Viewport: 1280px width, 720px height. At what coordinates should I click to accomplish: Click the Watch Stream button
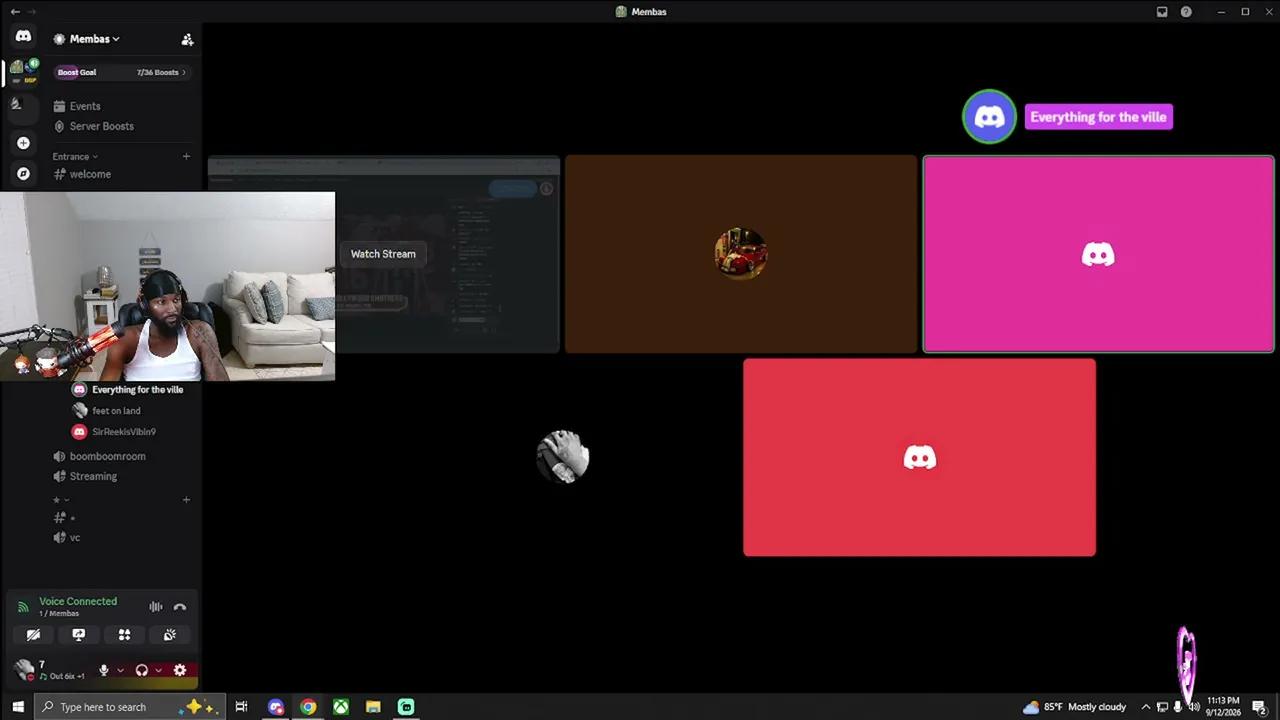tap(383, 254)
